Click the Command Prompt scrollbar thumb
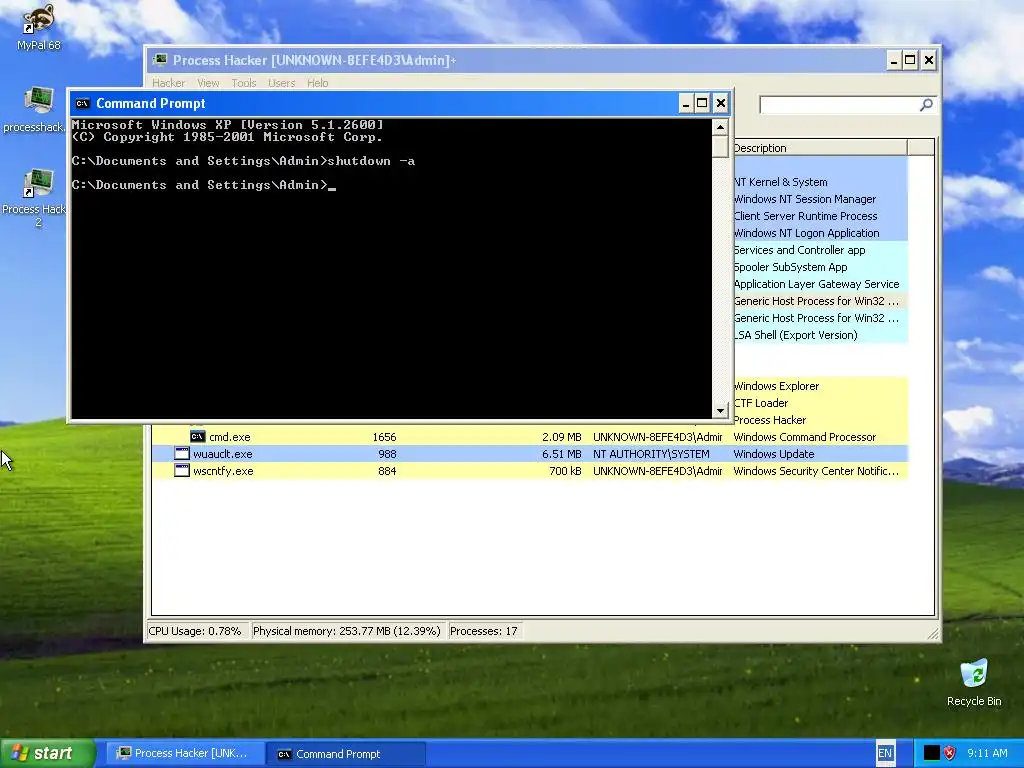Screen dimensions: 1024x768 click(x=720, y=146)
